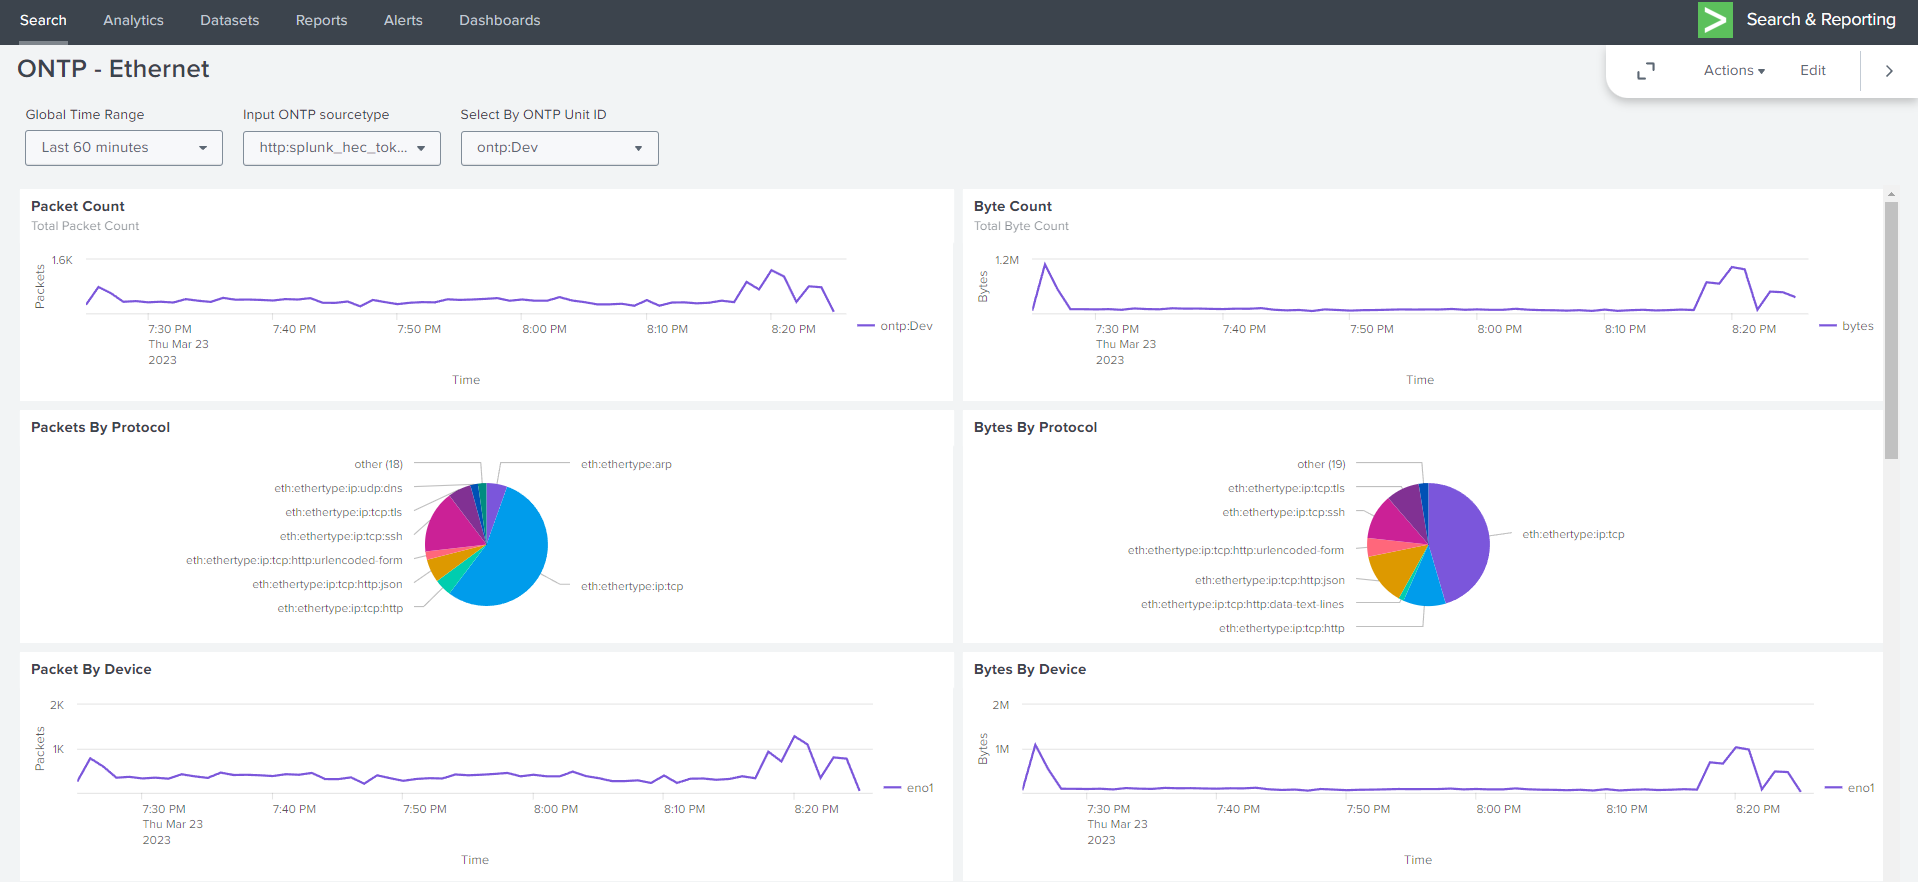Go to the Dashboards tab
The width and height of the screenshot is (1918, 882).
pyautogui.click(x=499, y=21)
